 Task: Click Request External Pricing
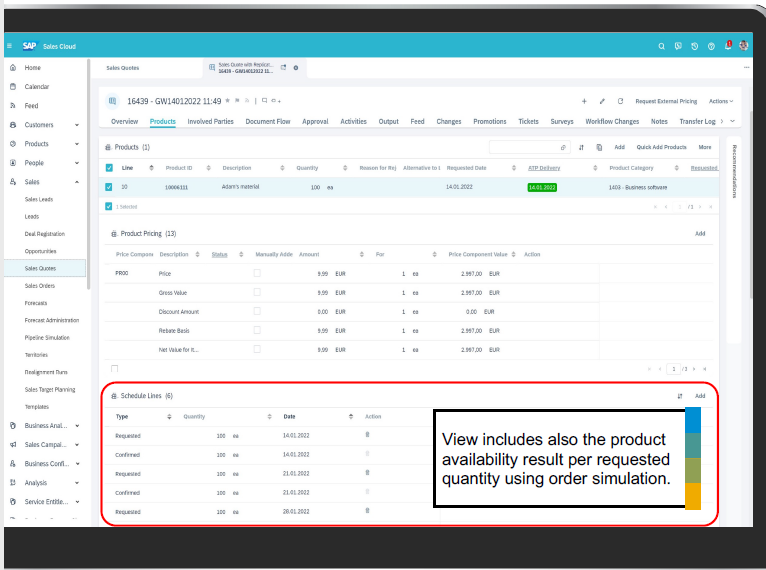click(666, 101)
